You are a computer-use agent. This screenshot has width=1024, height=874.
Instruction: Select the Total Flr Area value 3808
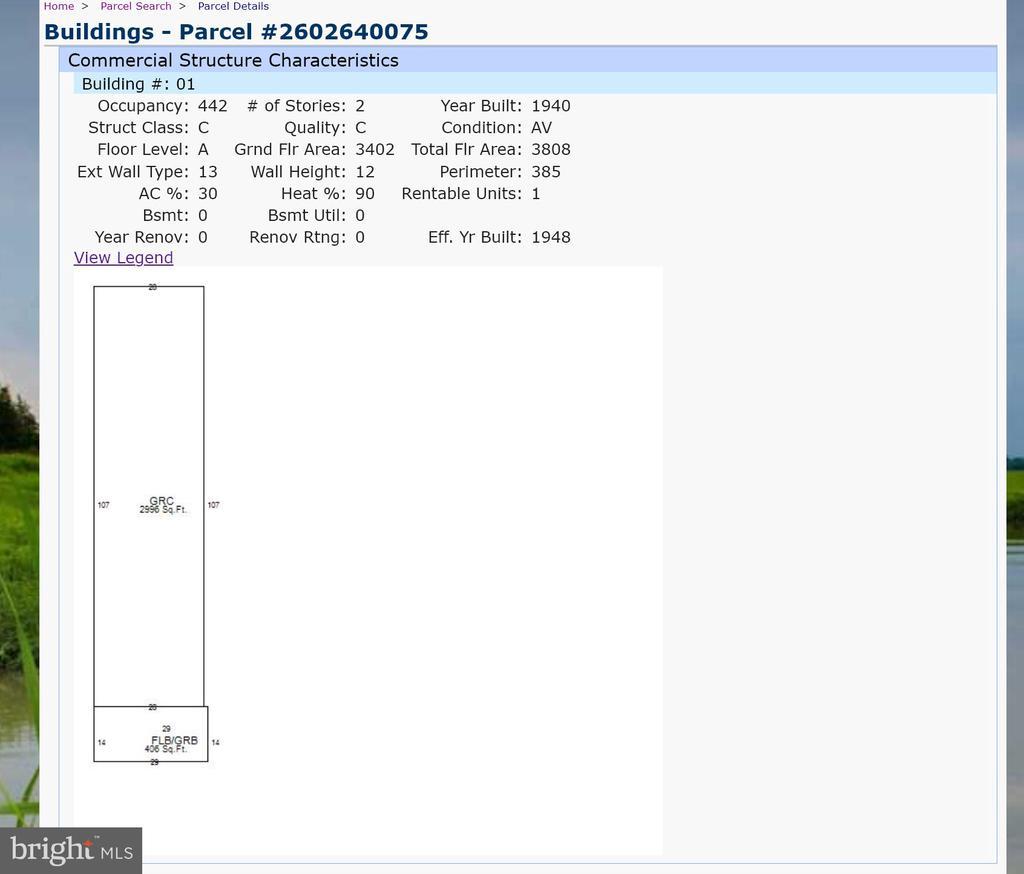550,150
